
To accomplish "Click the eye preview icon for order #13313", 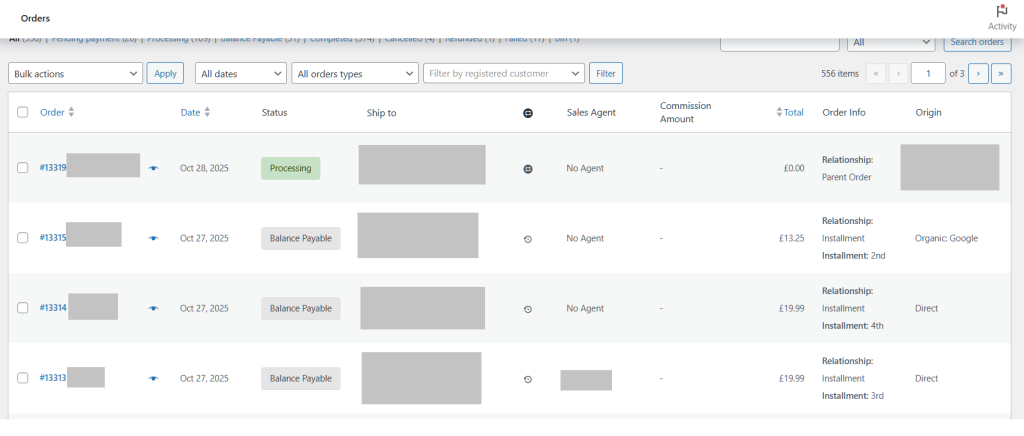I will pos(153,379).
